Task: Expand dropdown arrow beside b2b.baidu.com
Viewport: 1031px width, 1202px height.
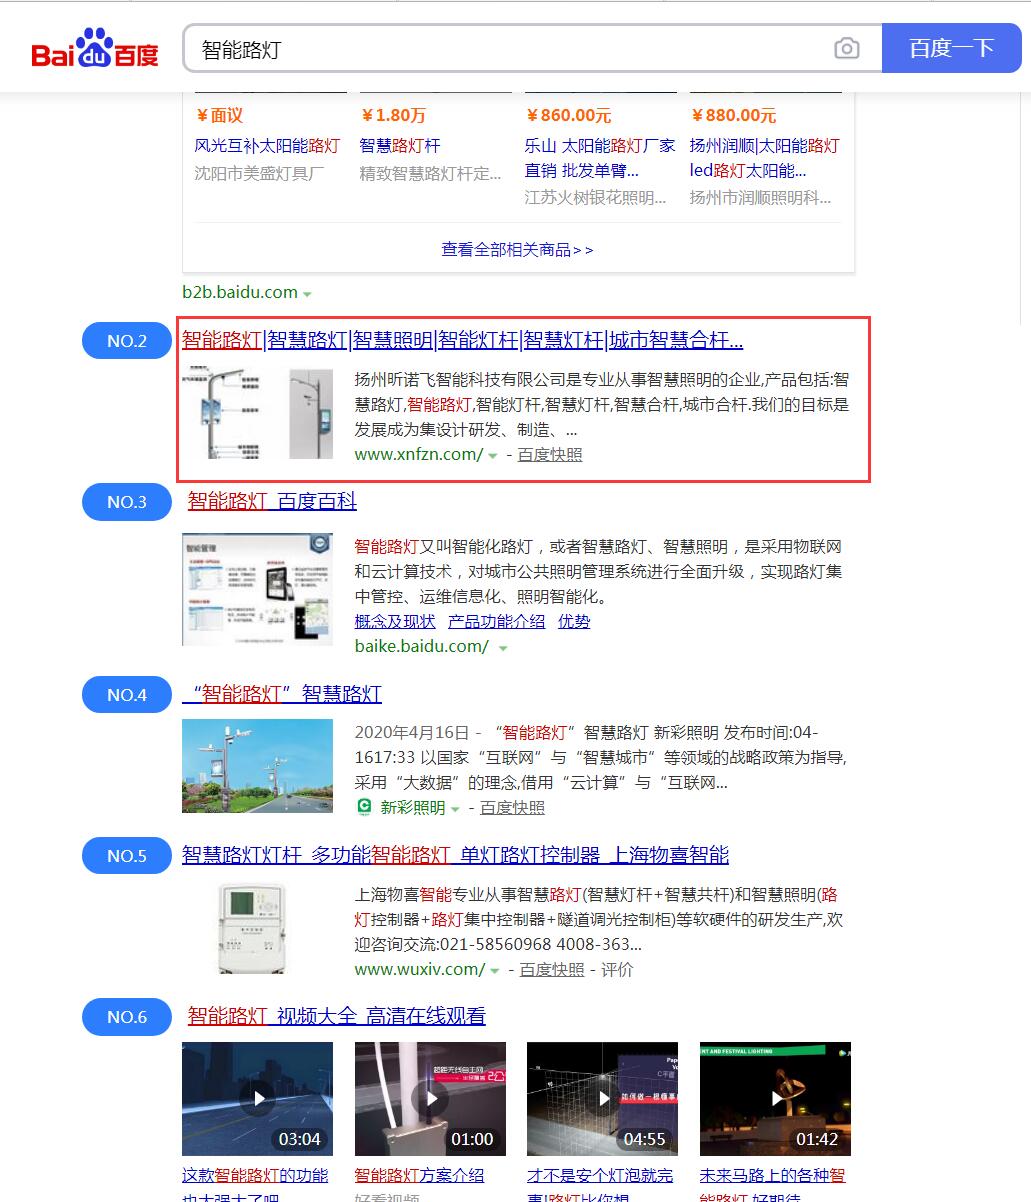Action: [307, 294]
